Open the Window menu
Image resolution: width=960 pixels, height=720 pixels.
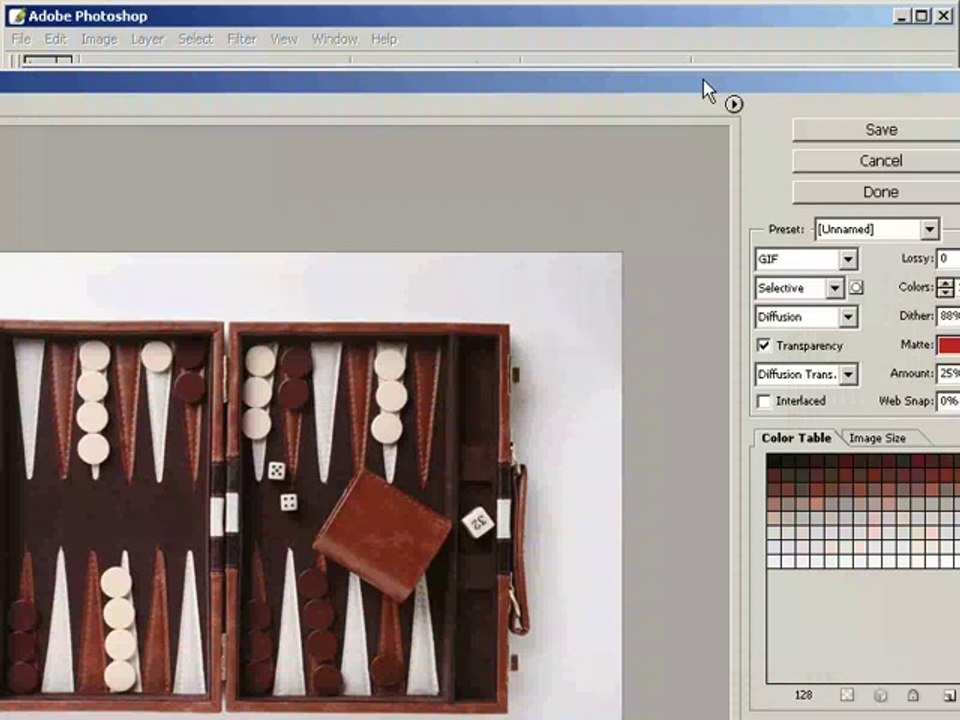click(x=334, y=39)
